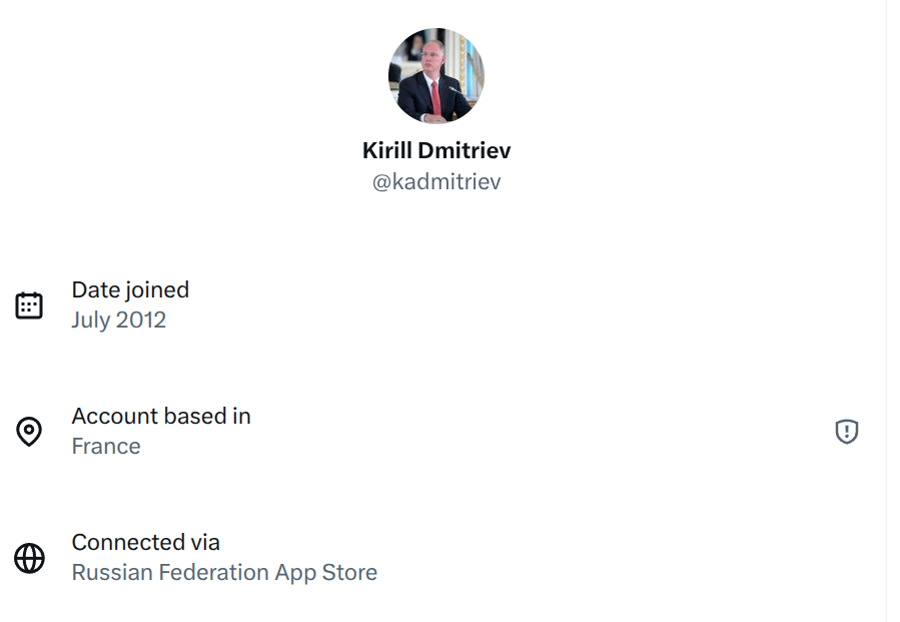Click the shield alert icon next to France
900x622 pixels.
point(847,431)
